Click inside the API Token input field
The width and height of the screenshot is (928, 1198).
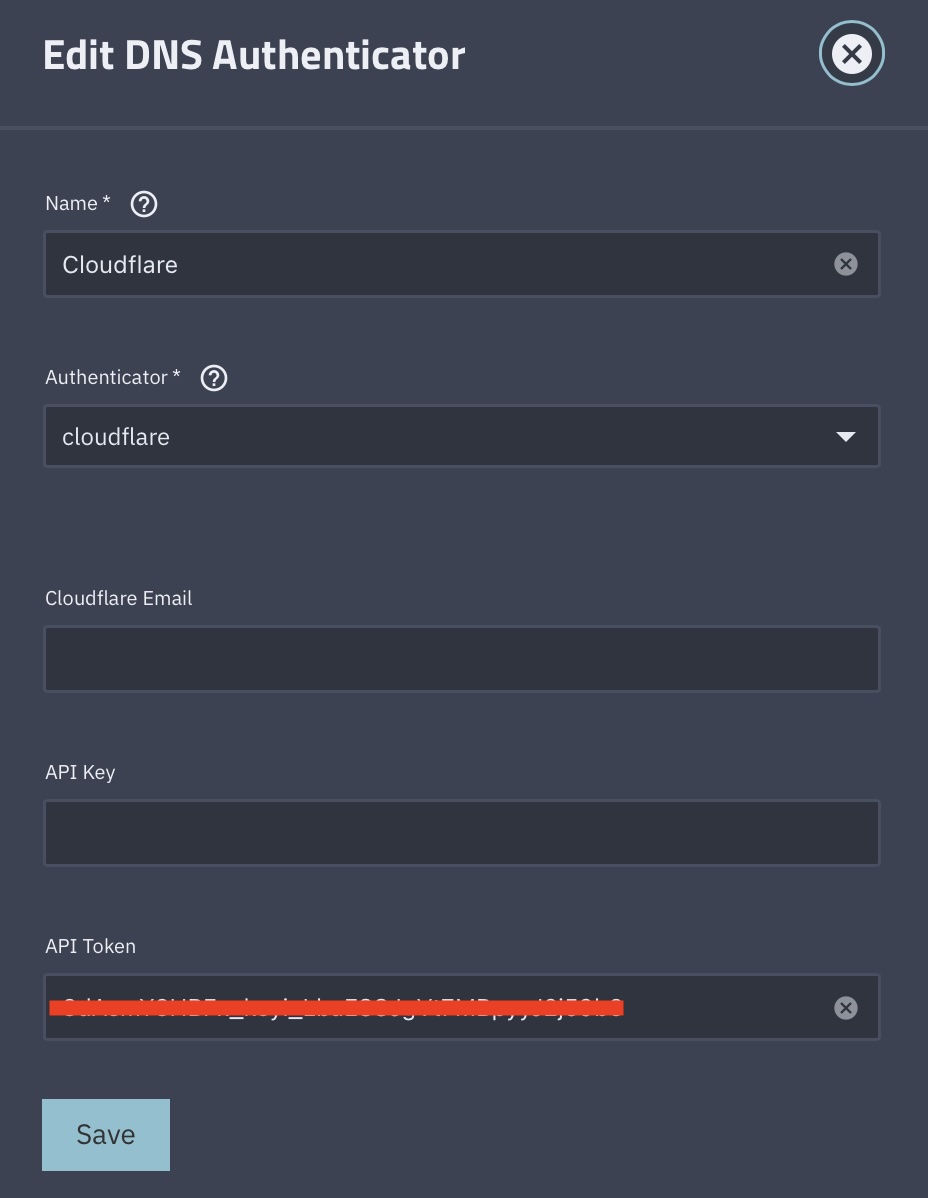pos(461,1007)
